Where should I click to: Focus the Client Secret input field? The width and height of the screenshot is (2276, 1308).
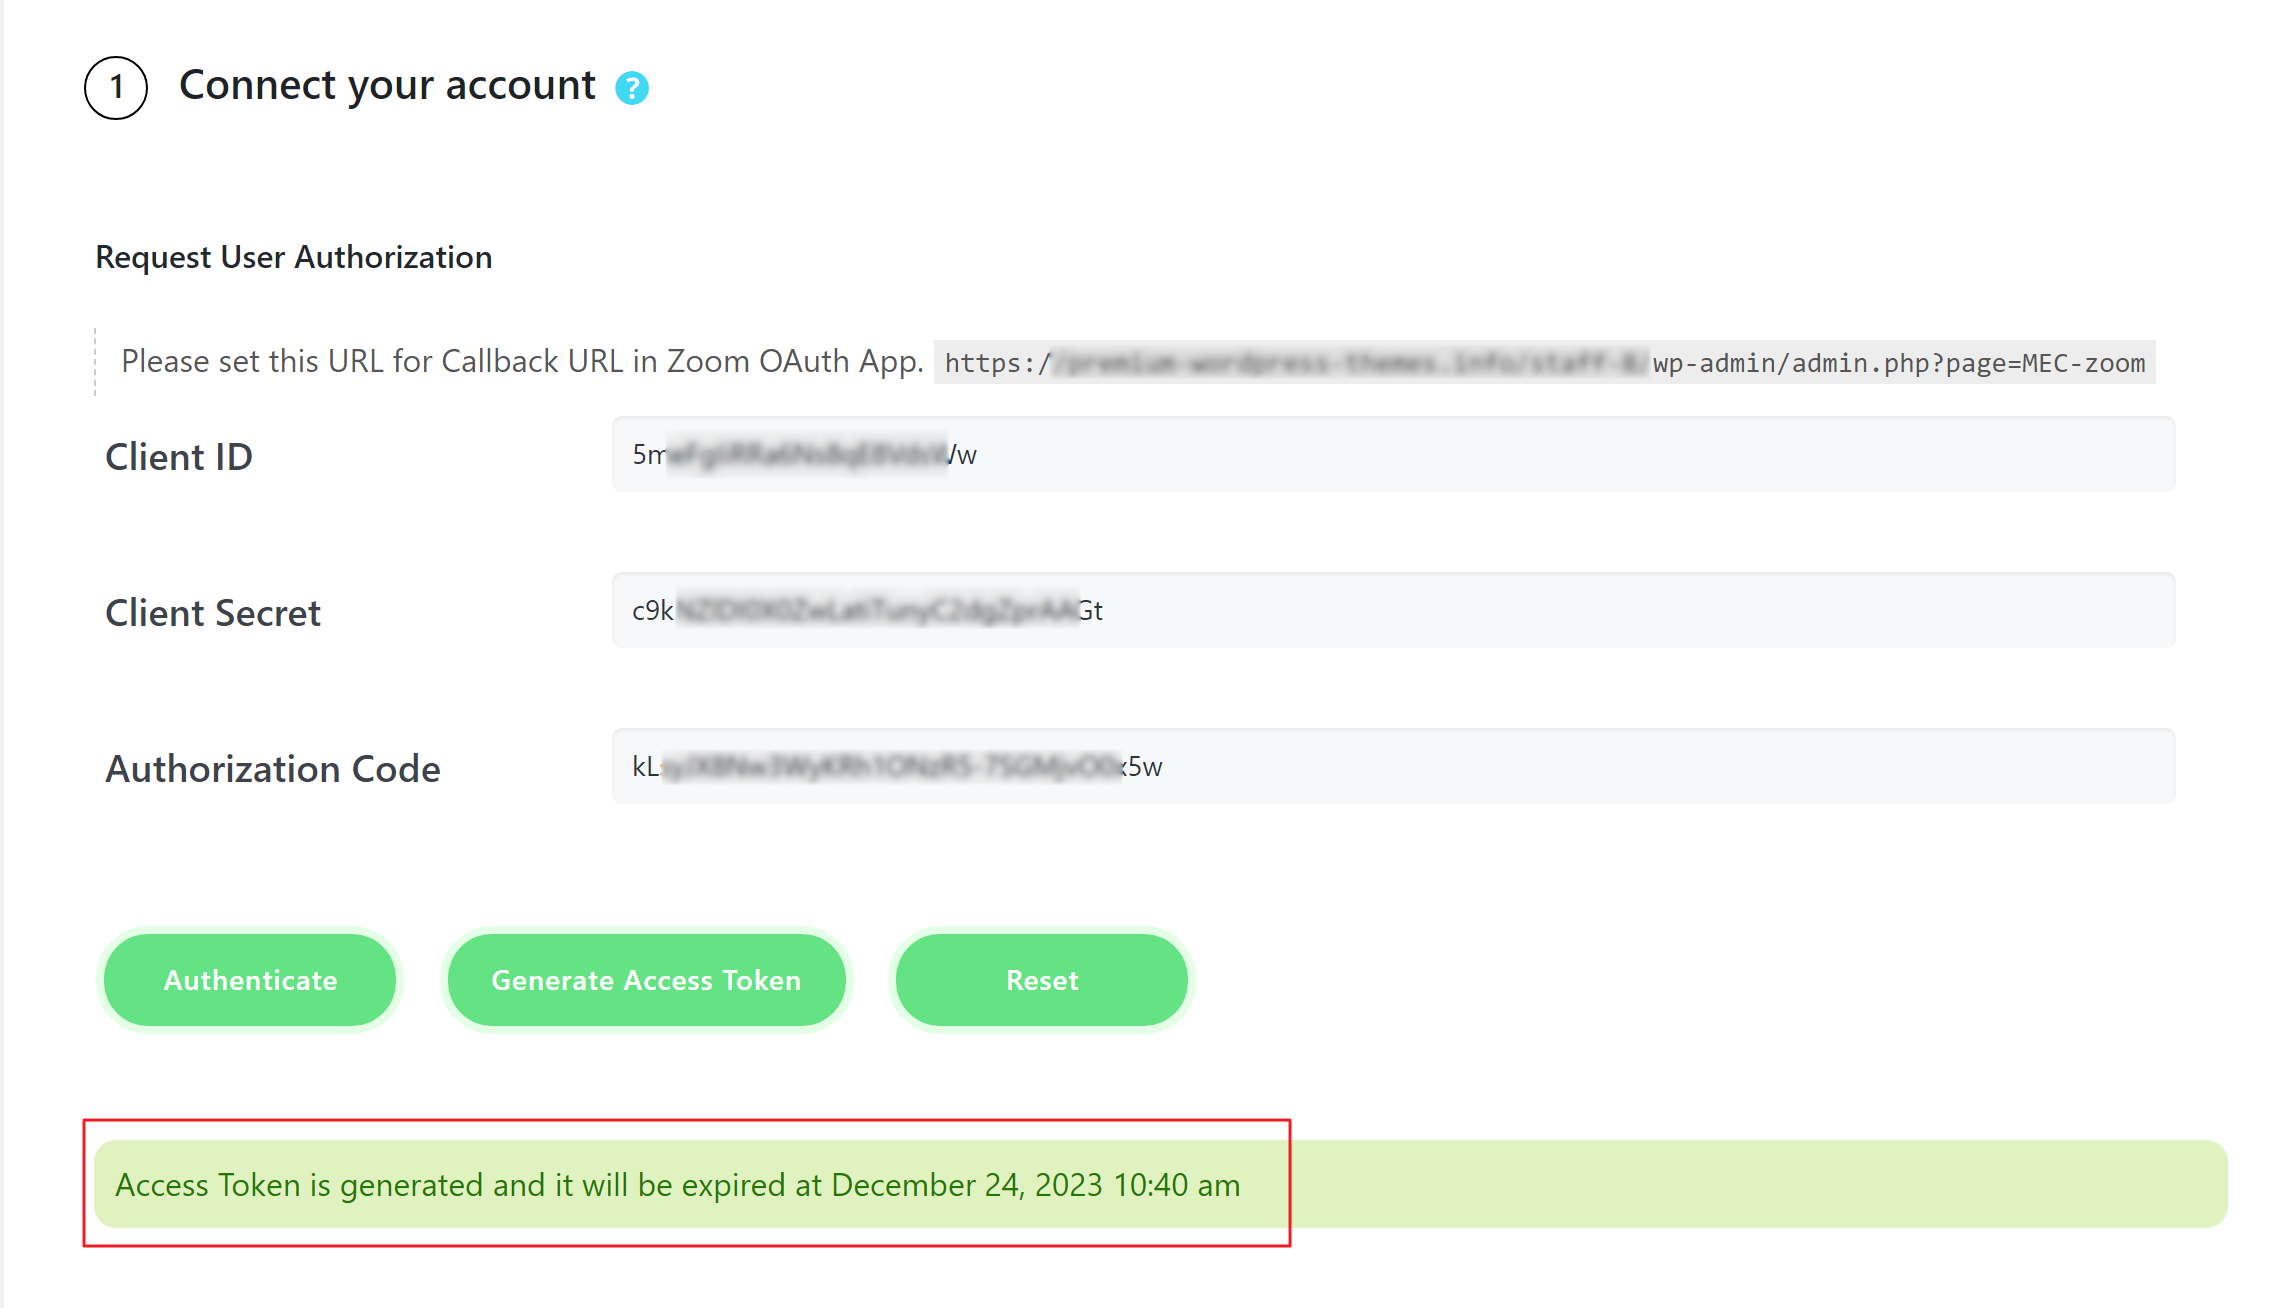click(x=1392, y=611)
